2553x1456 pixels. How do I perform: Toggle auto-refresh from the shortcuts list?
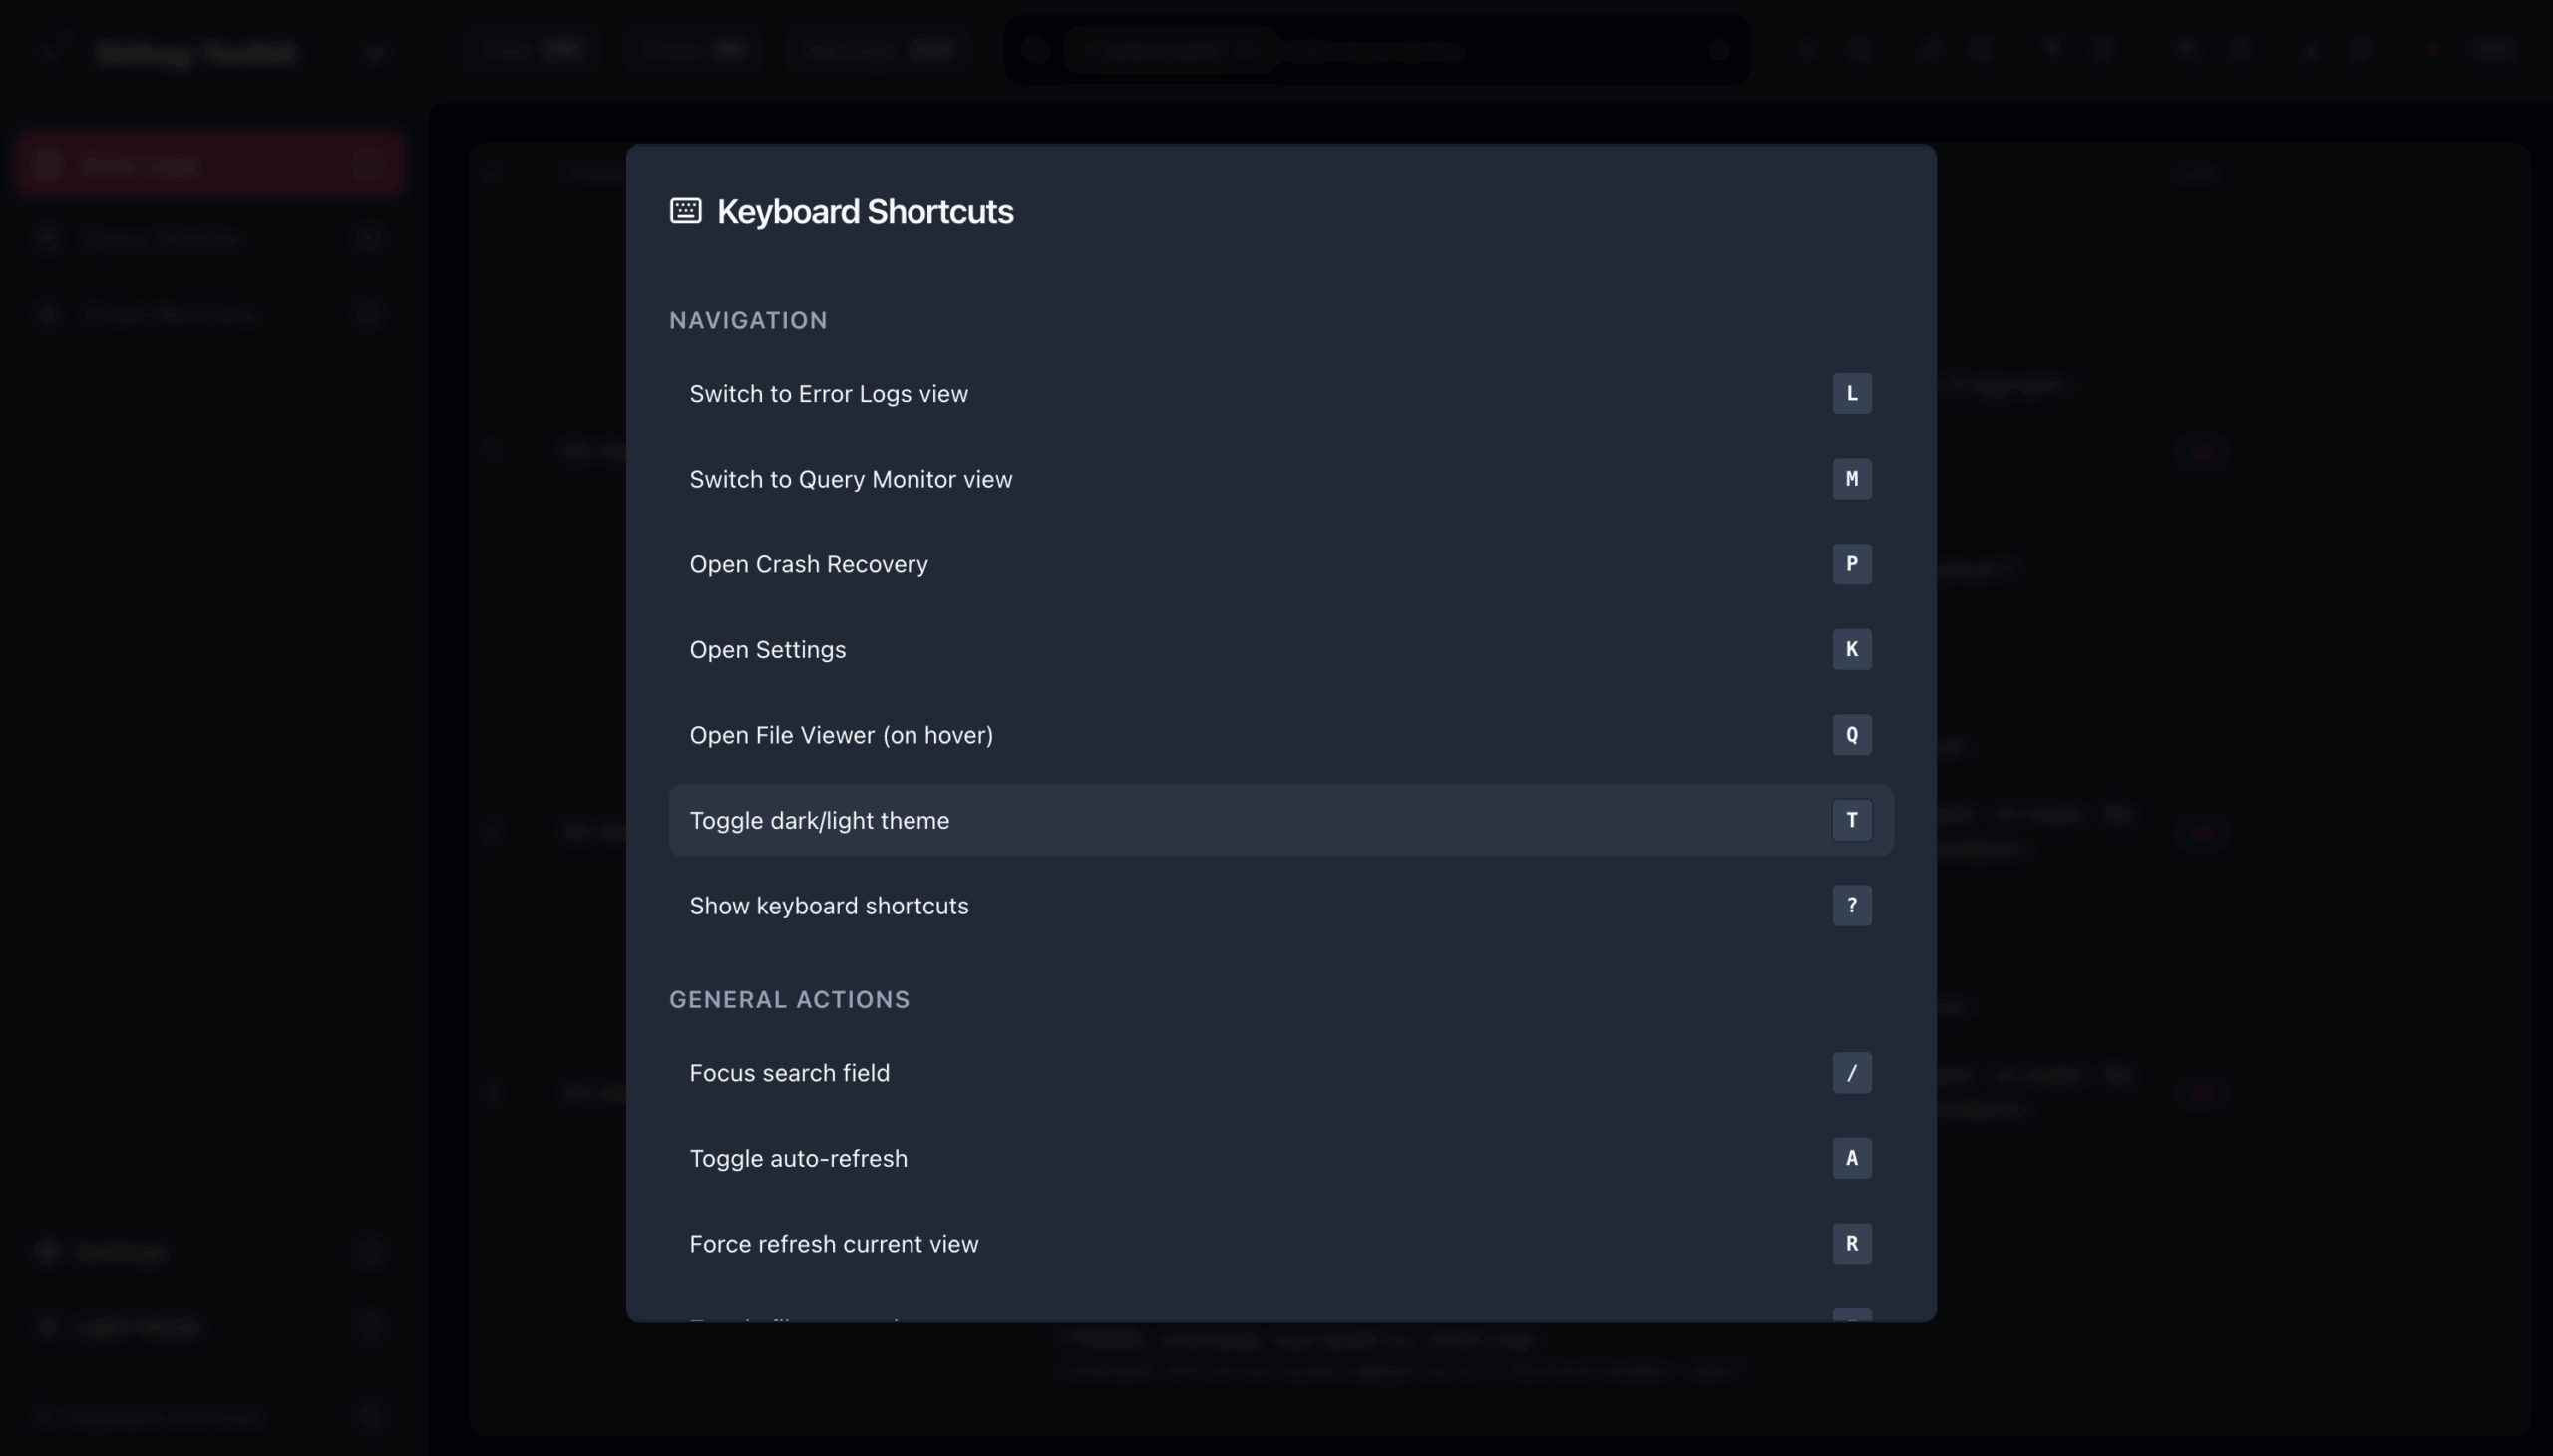coord(798,1158)
